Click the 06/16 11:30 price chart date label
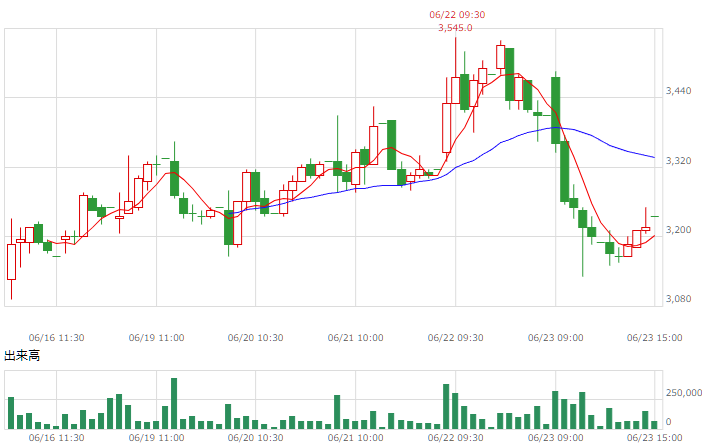Viewport: 702px width, 447px height. (x=56, y=338)
